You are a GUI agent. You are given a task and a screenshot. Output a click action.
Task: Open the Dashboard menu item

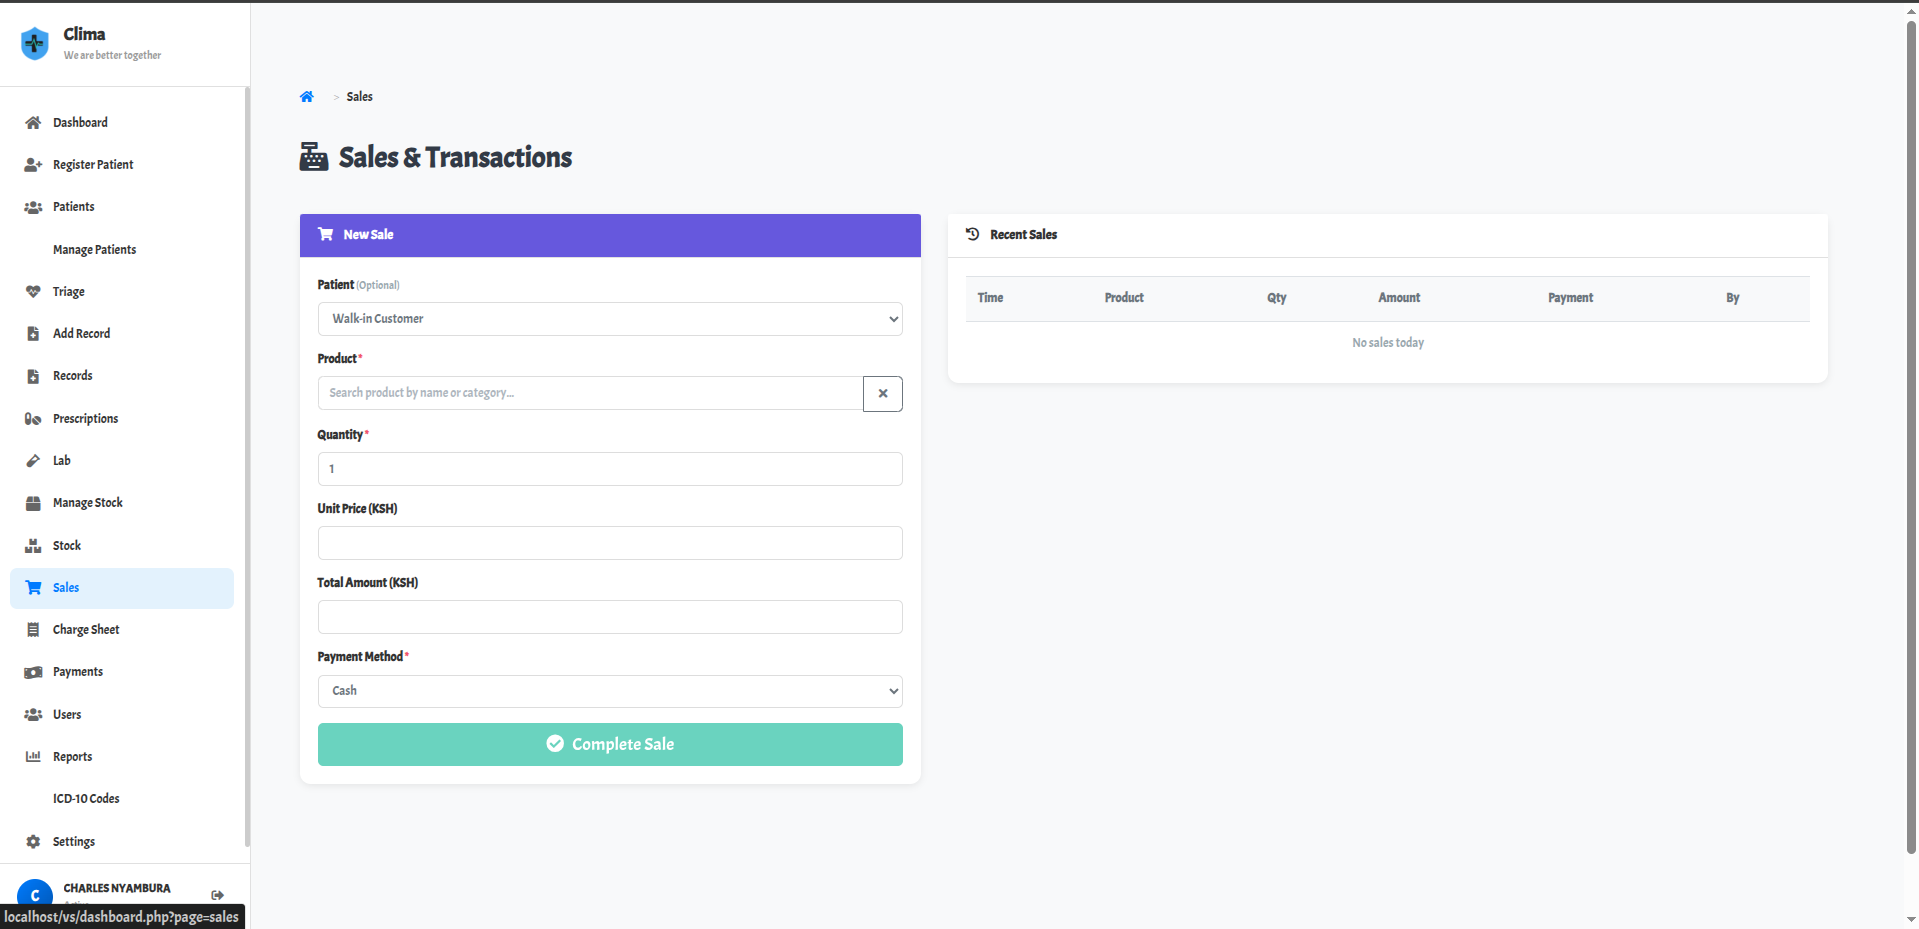coord(80,123)
